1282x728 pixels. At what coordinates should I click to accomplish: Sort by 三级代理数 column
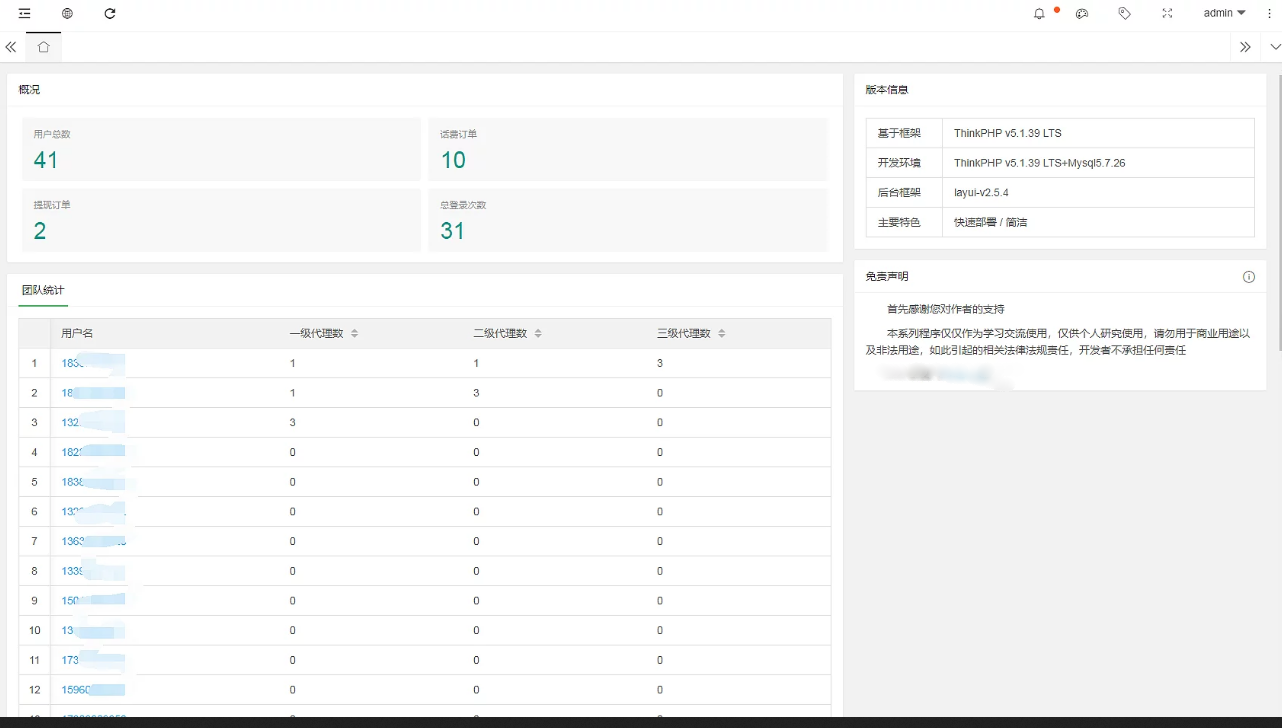[x=721, y=334]
